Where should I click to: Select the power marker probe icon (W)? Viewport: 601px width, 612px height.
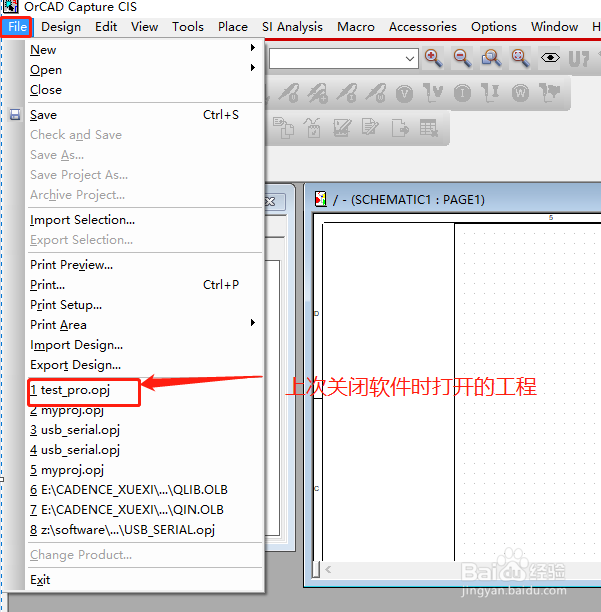(375, 93)
